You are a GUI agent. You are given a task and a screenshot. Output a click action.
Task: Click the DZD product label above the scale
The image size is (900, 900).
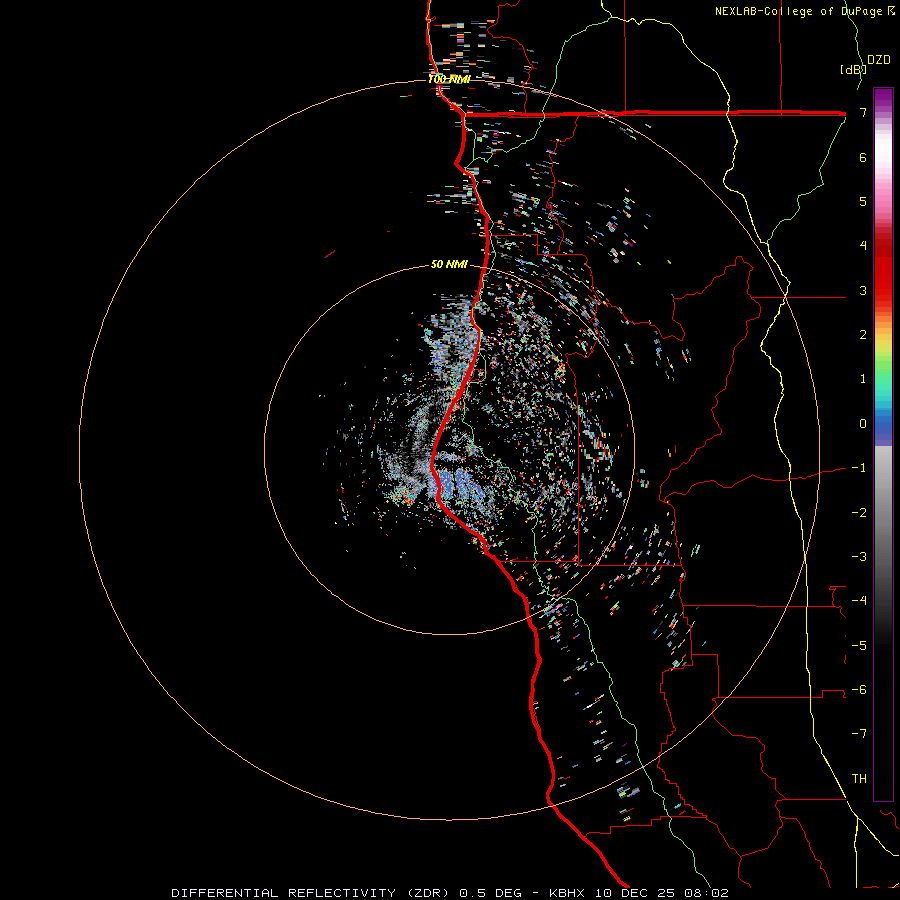(879, 60)
